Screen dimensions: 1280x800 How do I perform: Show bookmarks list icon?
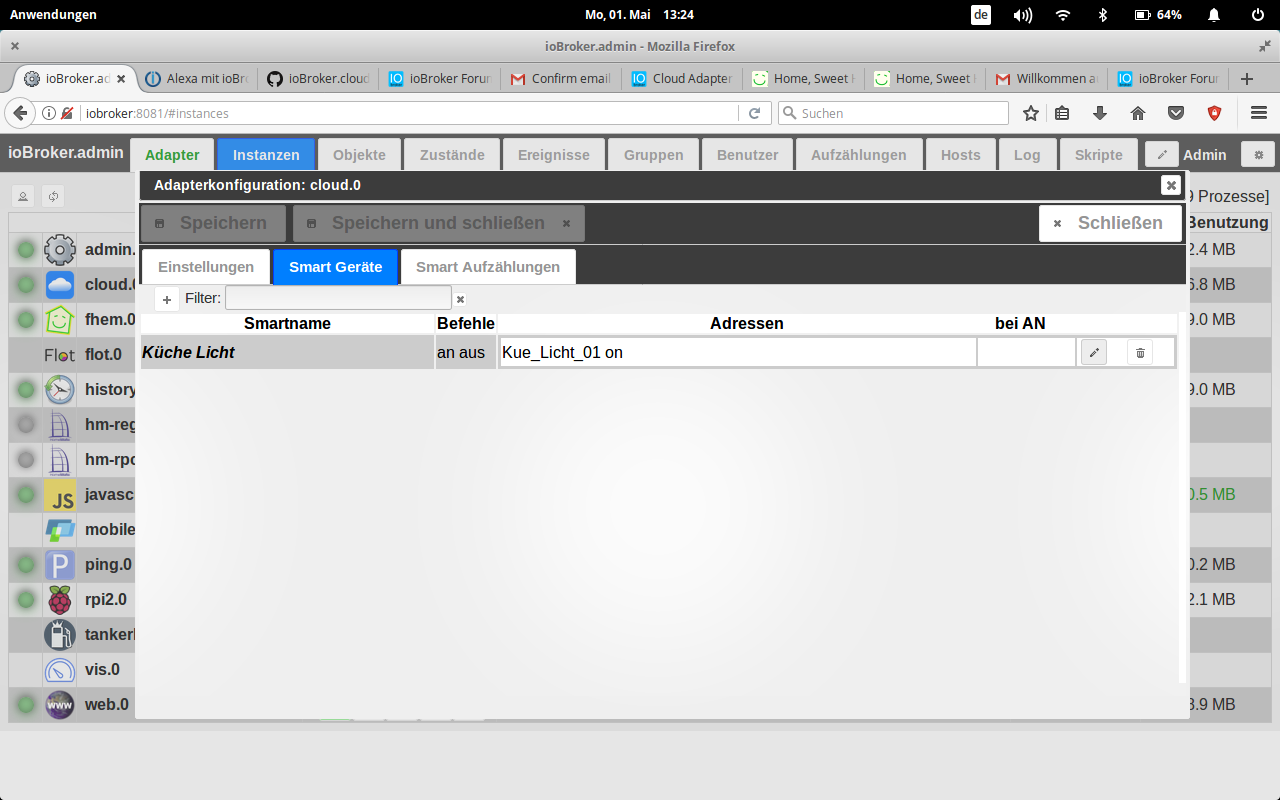pyautogui.click(x=1062, y=113)
